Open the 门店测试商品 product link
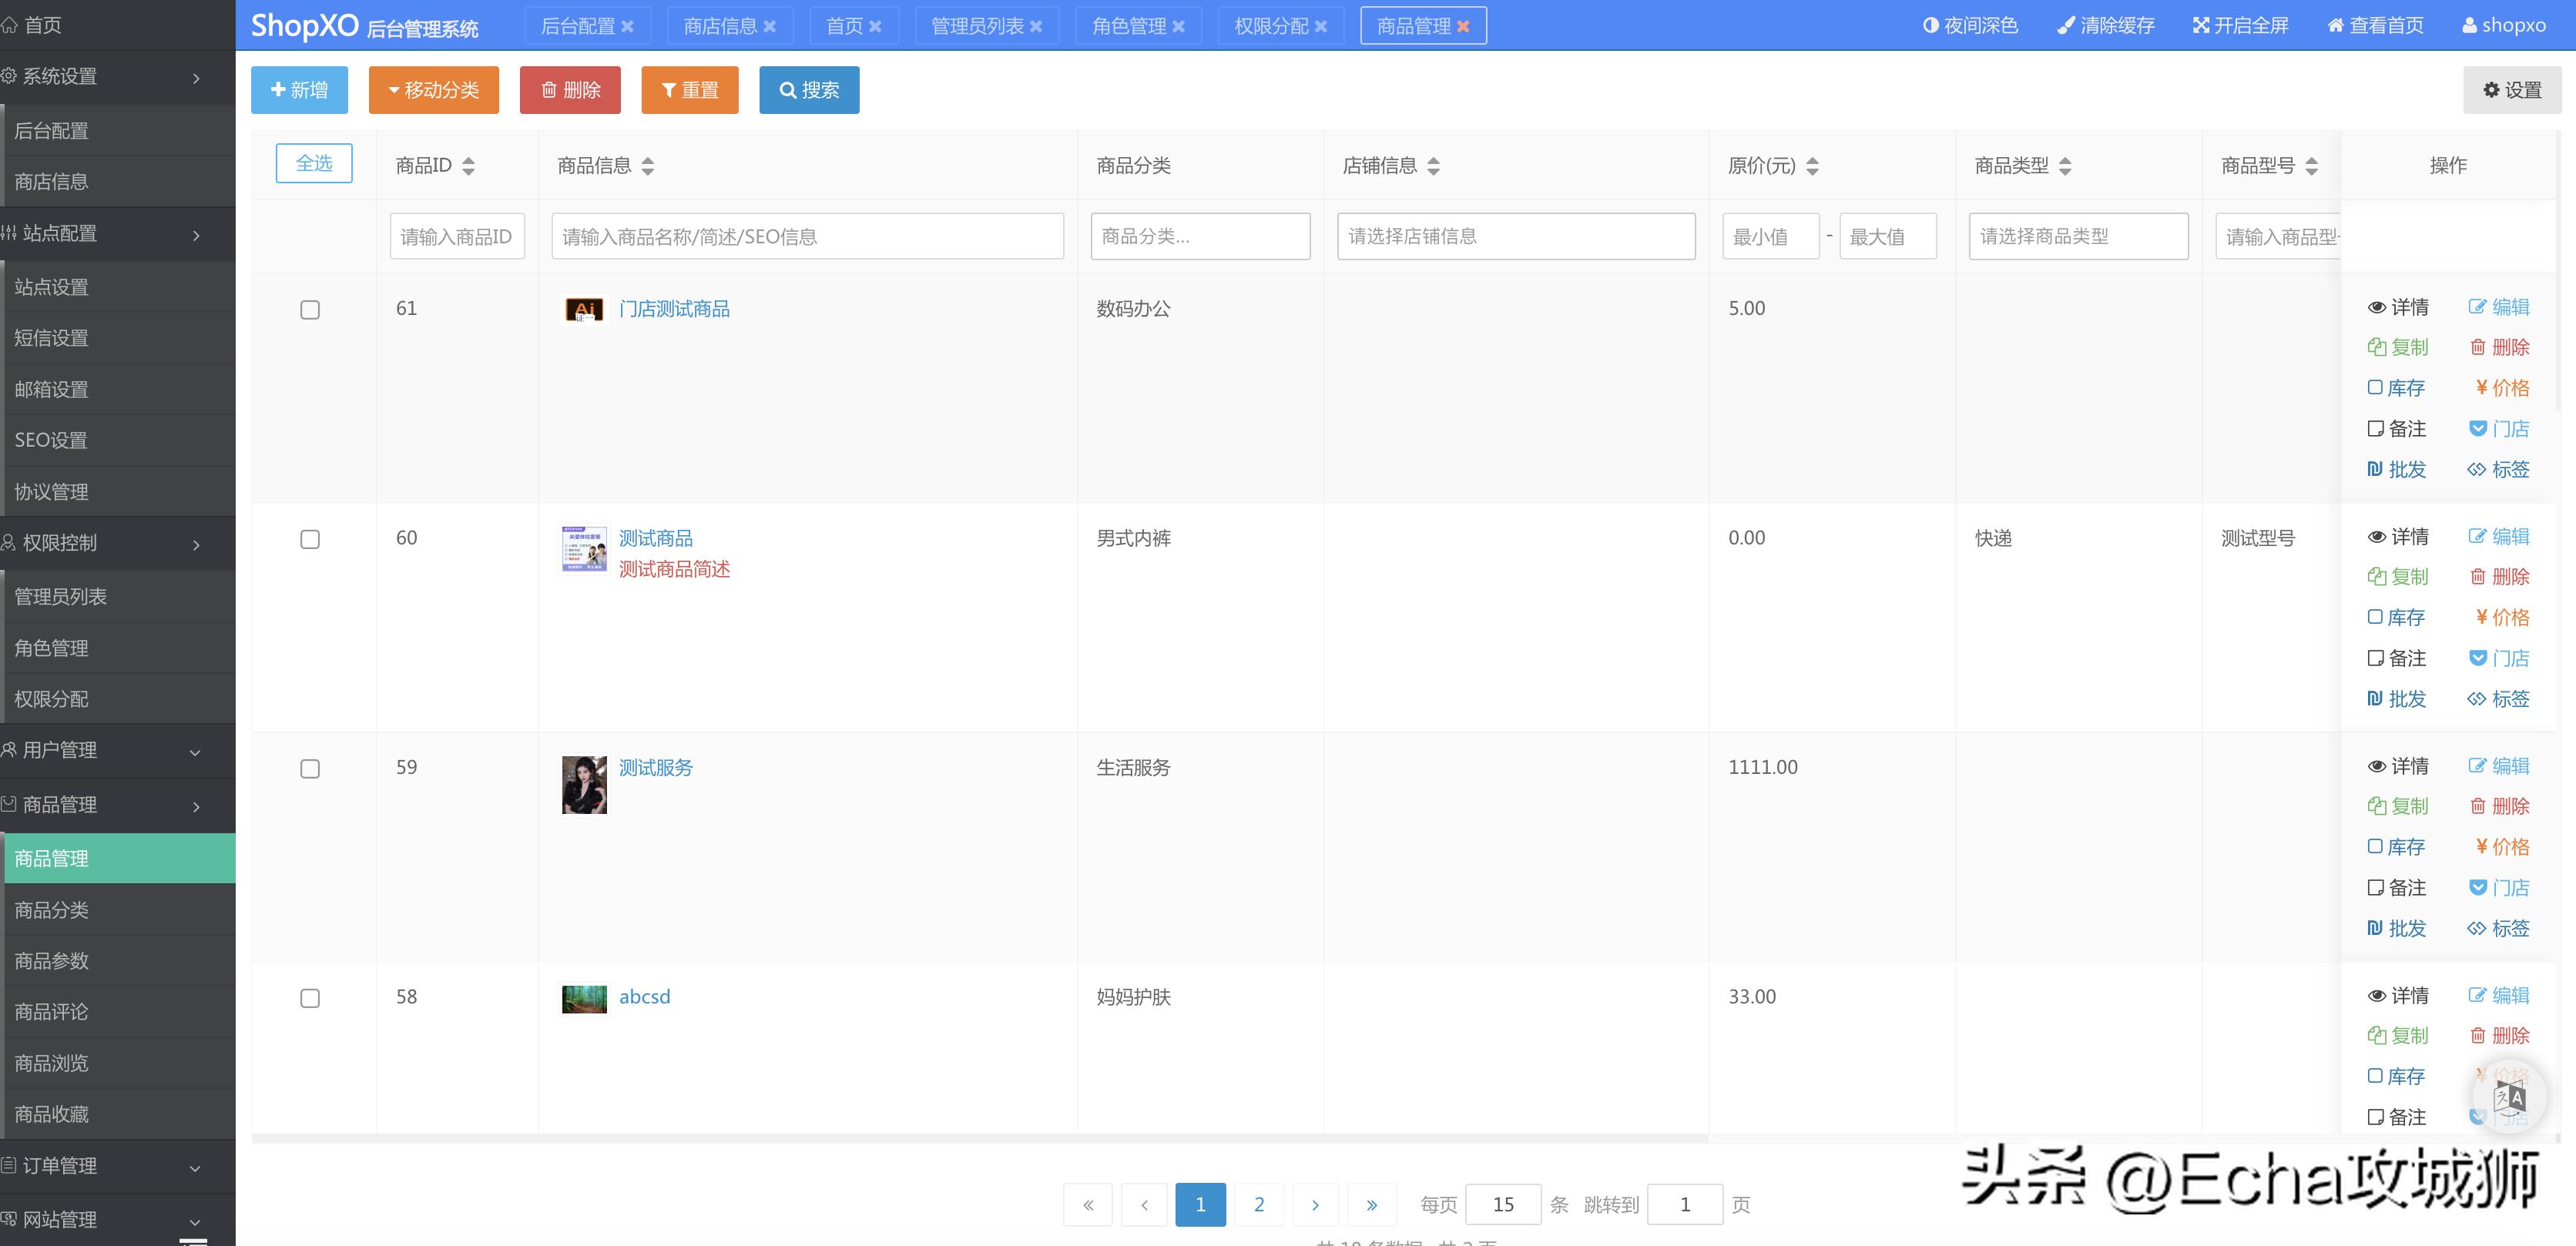This screenshot has width=2576, height=1246. (674, 309)
